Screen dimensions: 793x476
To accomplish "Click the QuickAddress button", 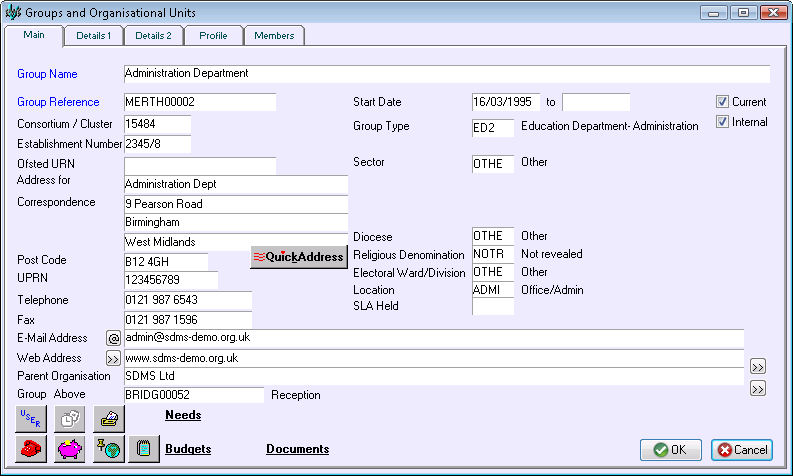I will click(x=299, y=257).
